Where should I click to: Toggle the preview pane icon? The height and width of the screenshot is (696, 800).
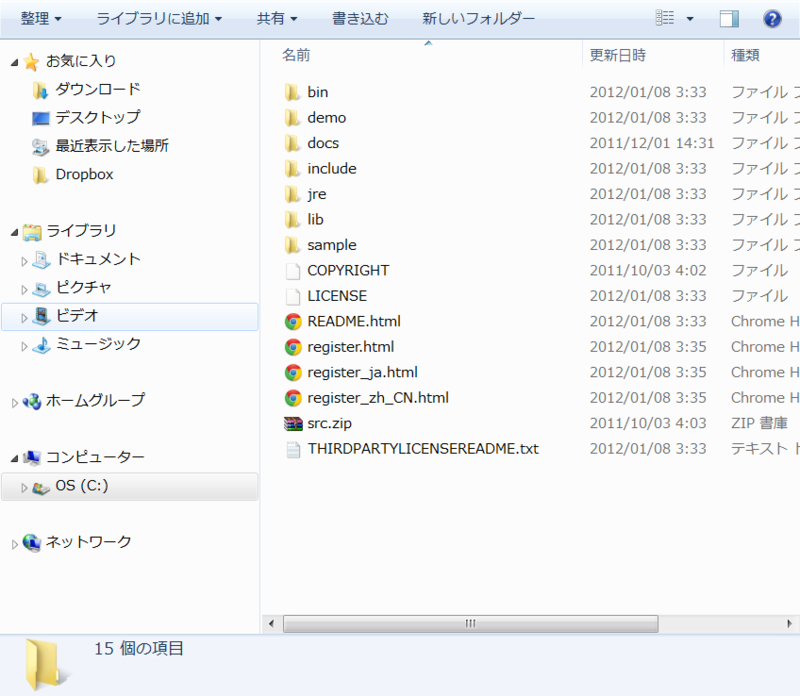point(729,19)
